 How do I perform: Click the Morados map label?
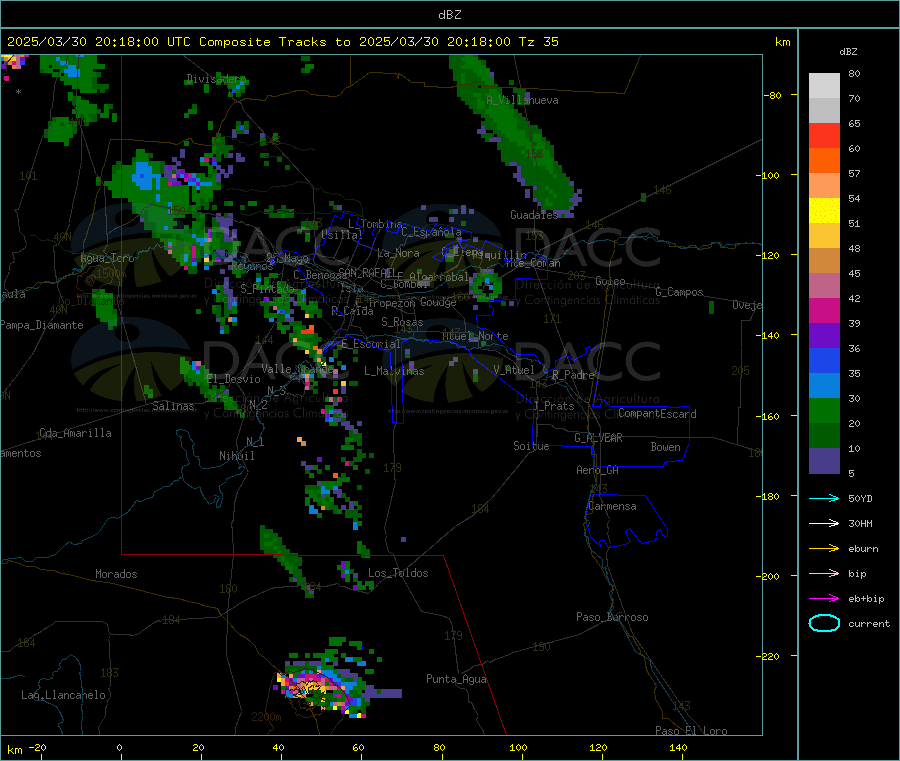(117, 574)
